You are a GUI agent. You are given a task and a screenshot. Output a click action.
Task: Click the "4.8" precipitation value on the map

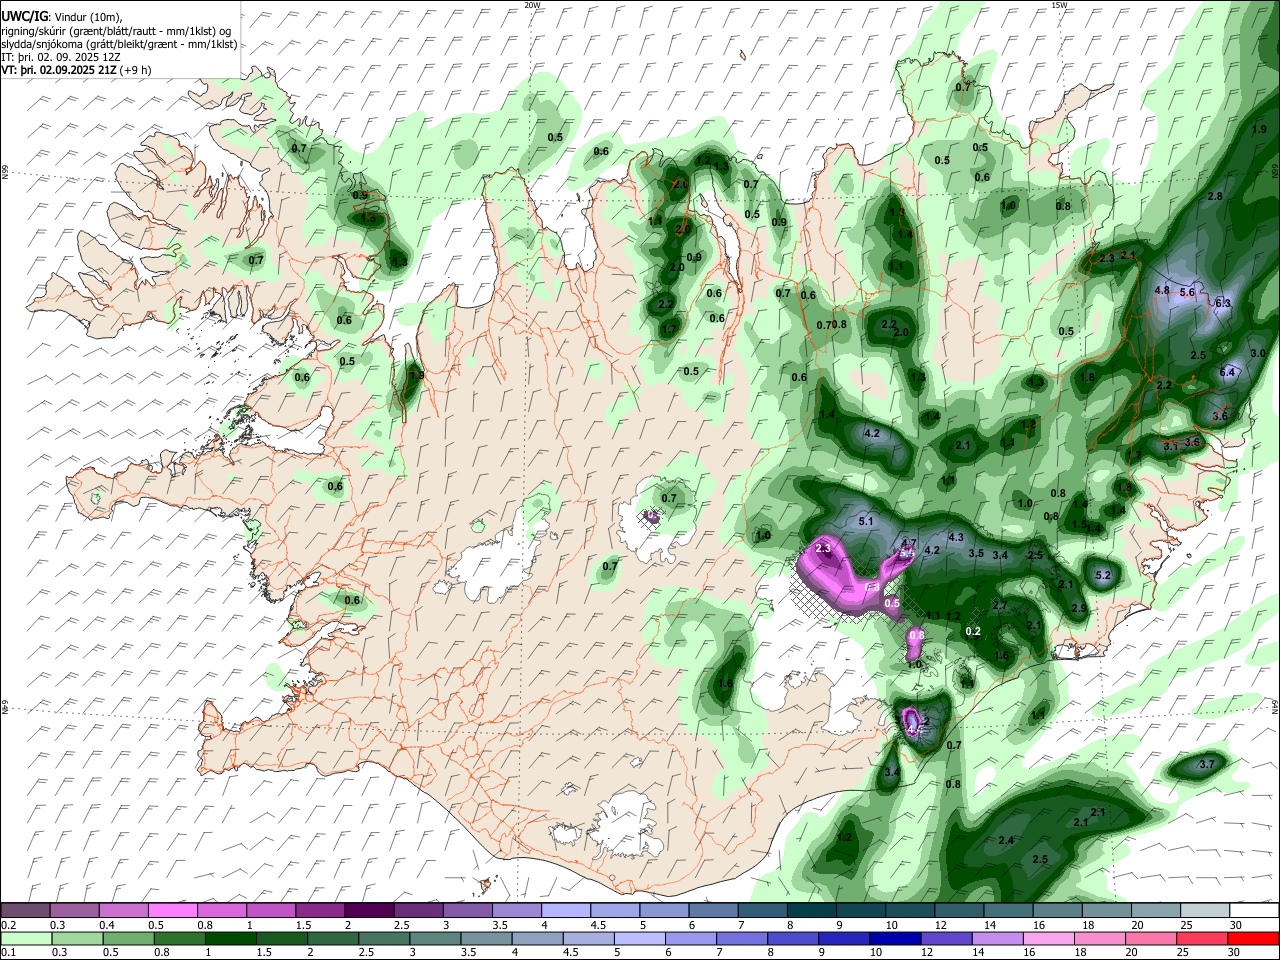1162,290
